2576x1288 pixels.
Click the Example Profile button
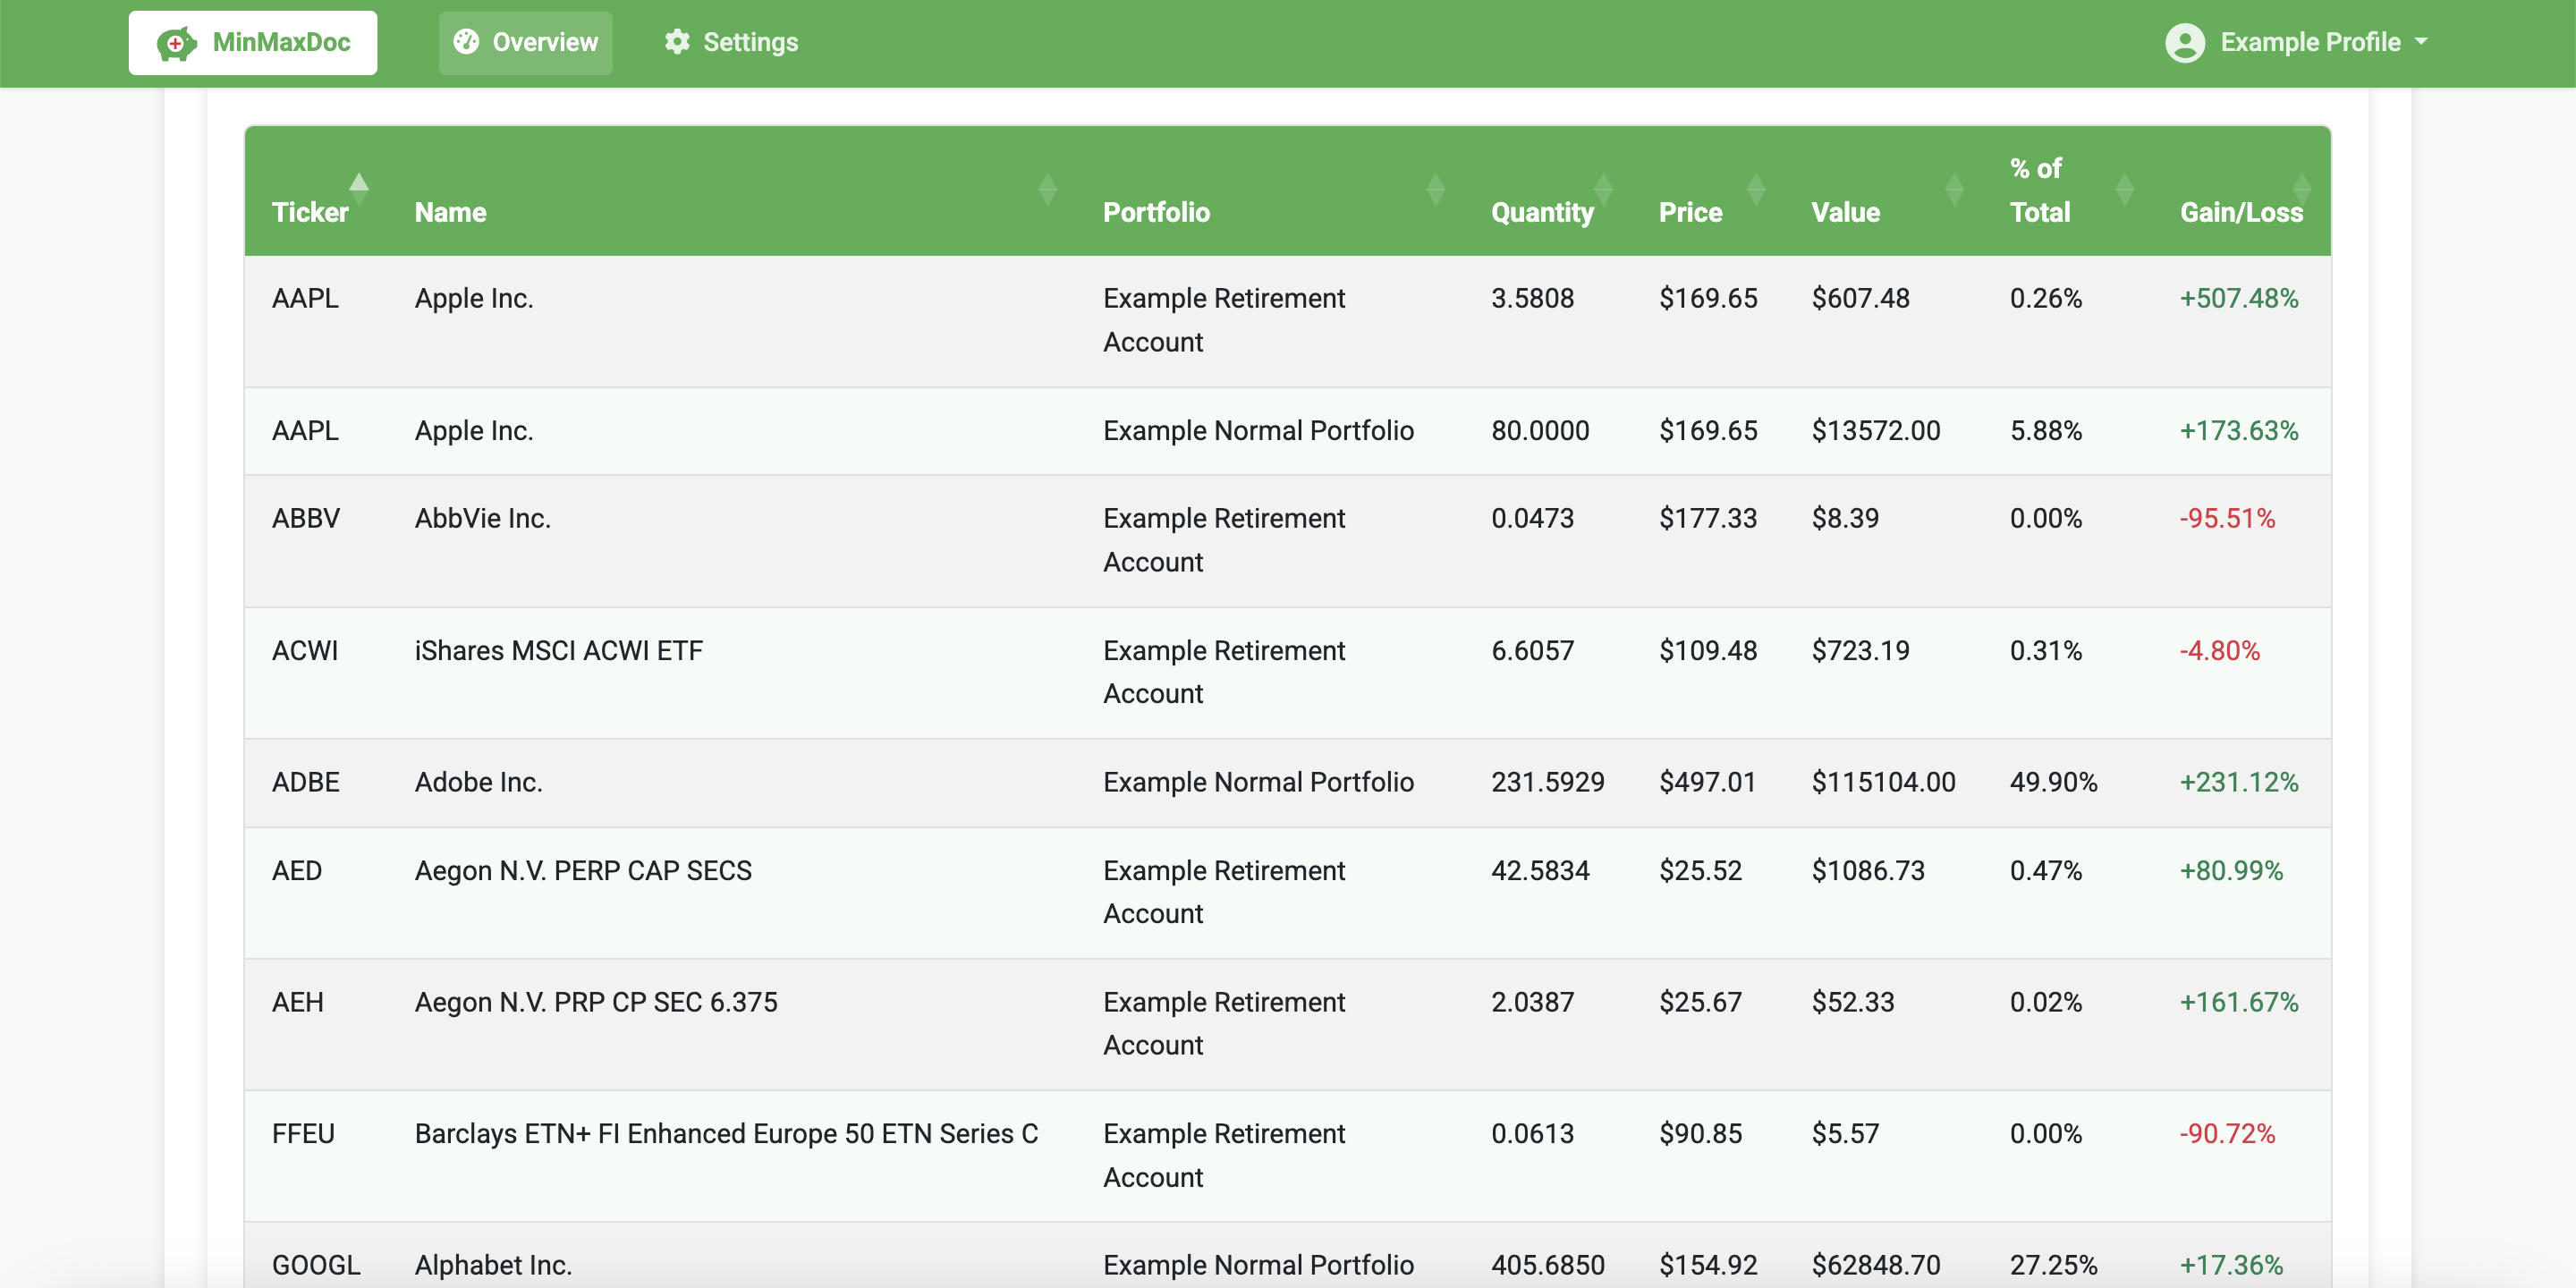(x=2297, y=42)
